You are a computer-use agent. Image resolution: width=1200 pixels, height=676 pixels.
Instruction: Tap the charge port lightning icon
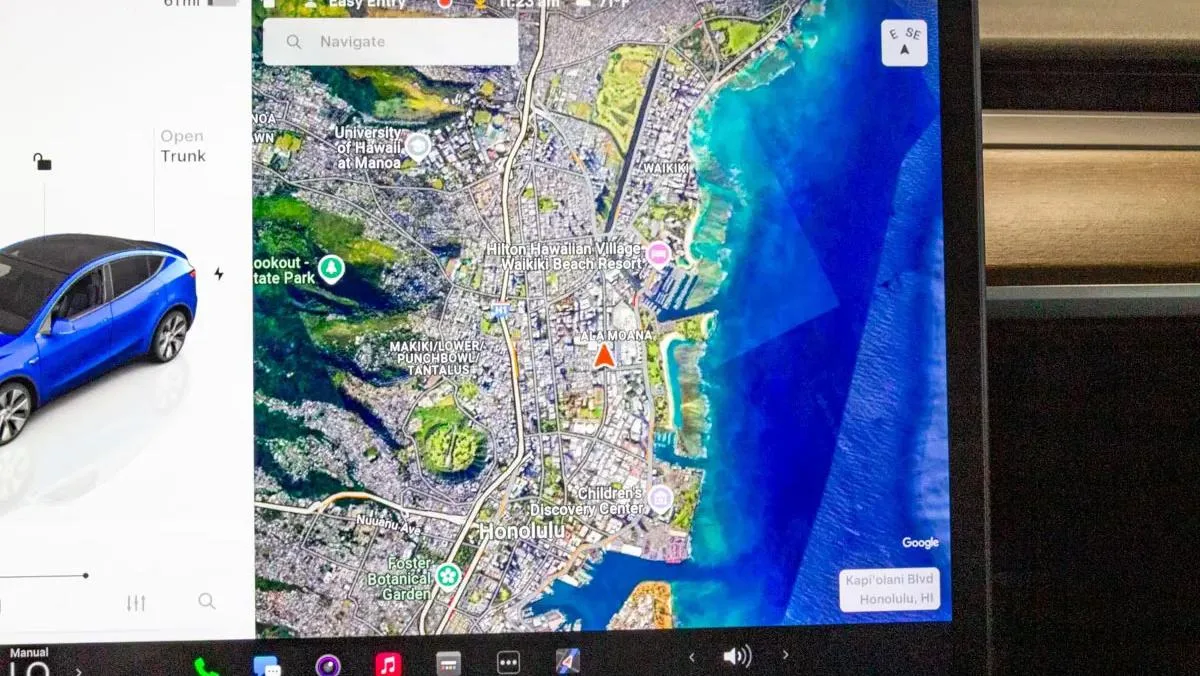tap(219, 274)
